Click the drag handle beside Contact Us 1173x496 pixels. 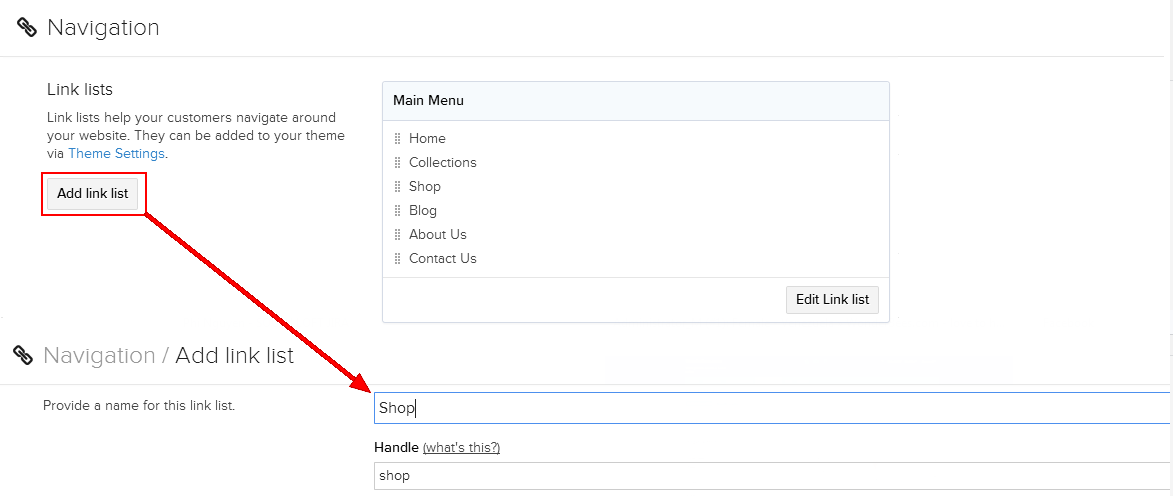coord(397,258)
